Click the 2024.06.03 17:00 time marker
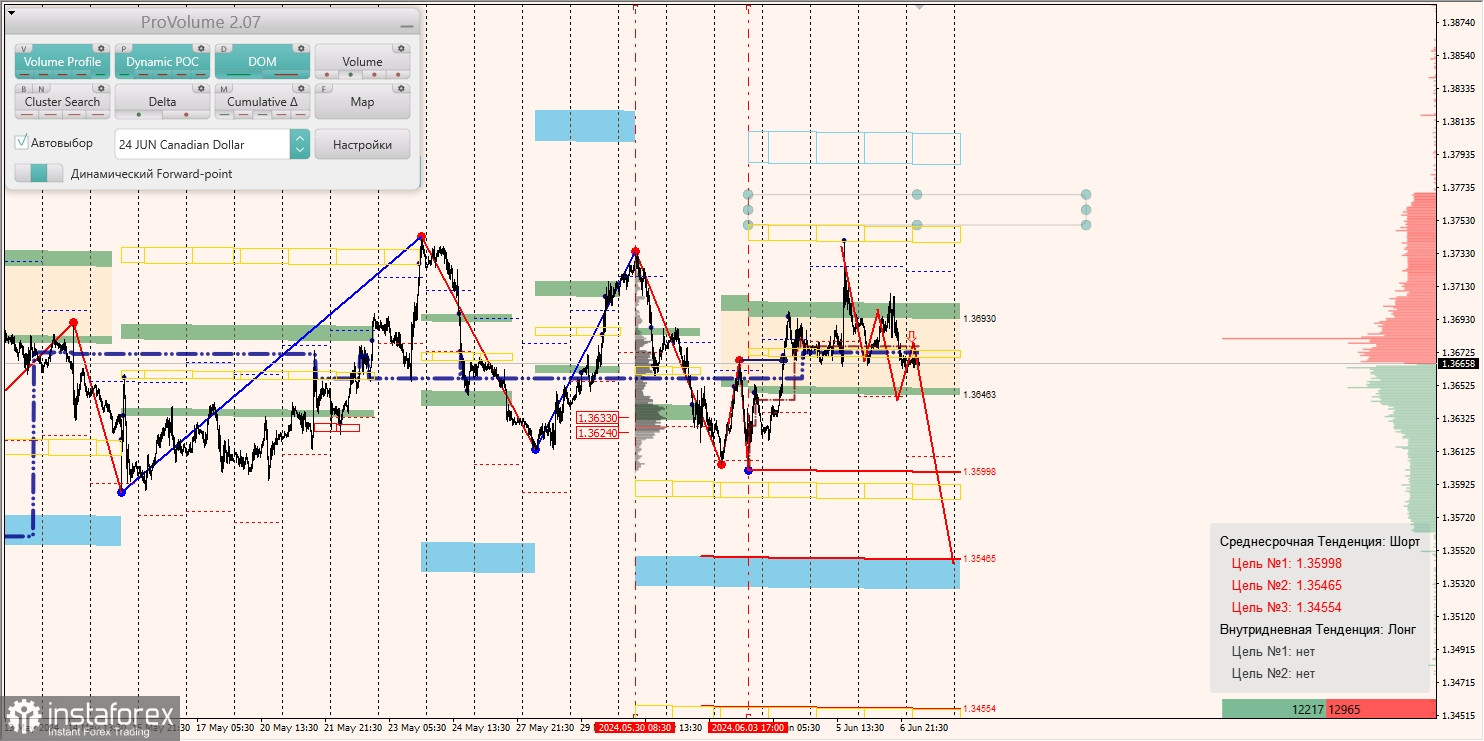This screenshot has width=1484, height=741. click(x=748, y=728)
